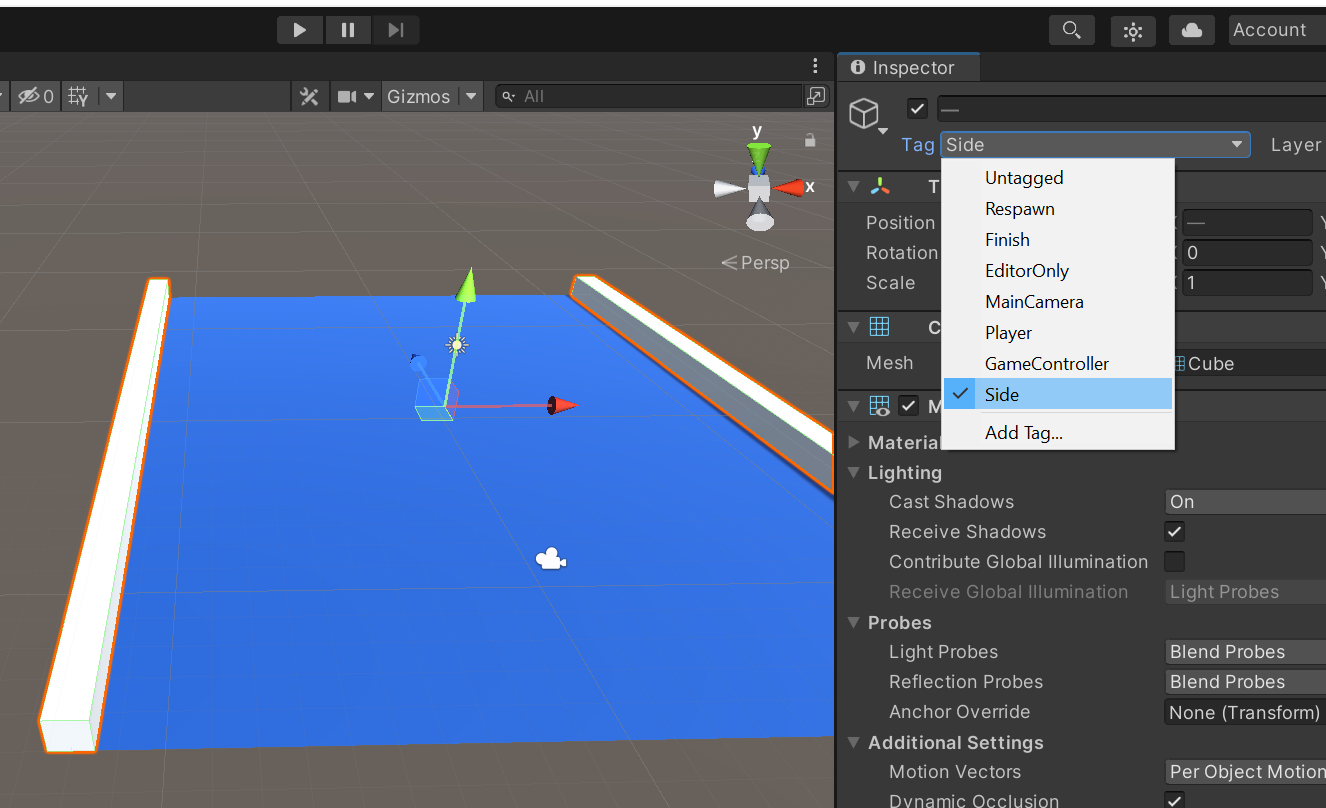
Task: Choose MainCamera from the tag list
Action: [1058, 302]
